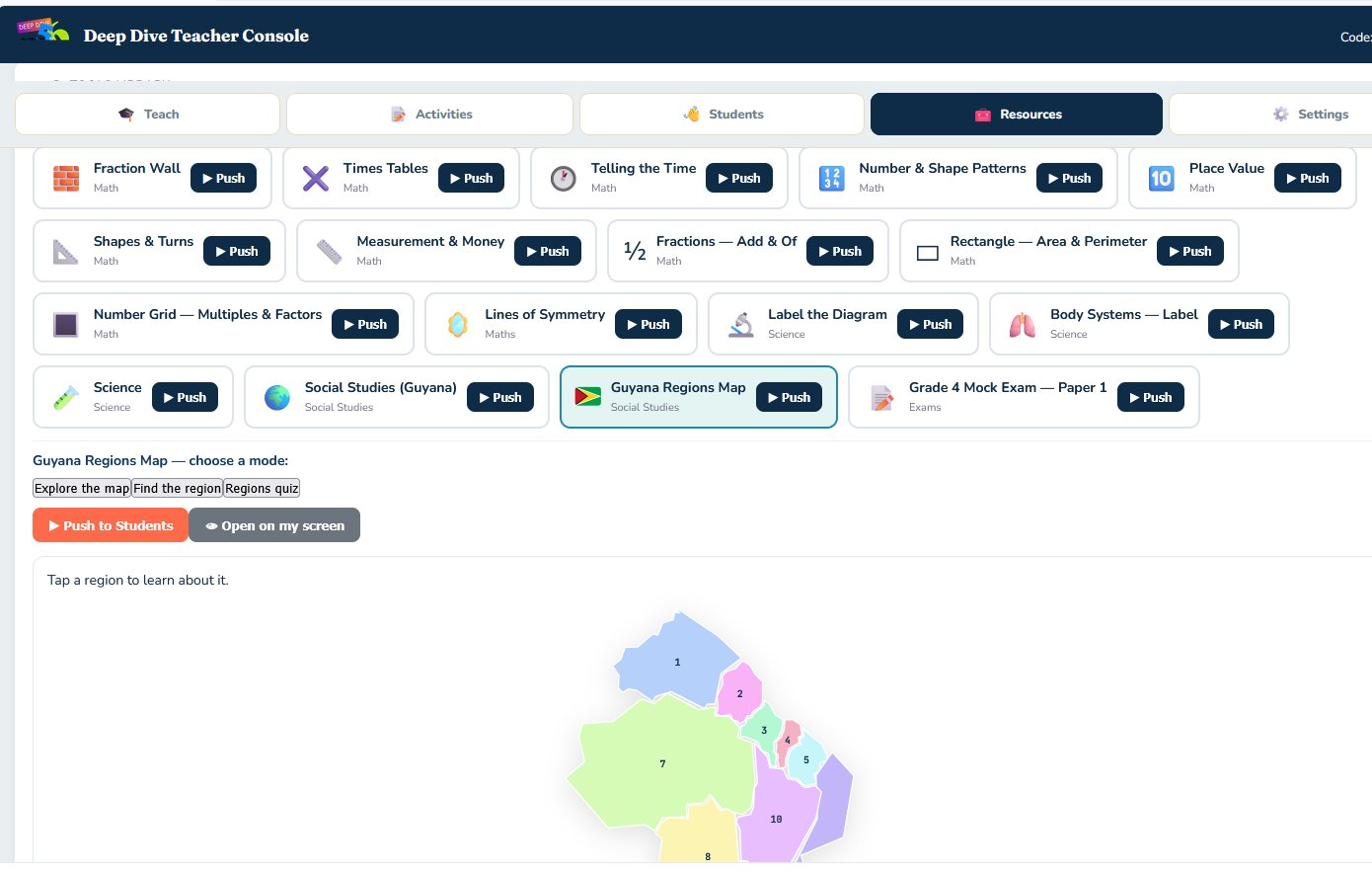Screen dimensions: 1372x896
Task: Click the Measurement & Money ruler icon
Action: tap(329, 251)
